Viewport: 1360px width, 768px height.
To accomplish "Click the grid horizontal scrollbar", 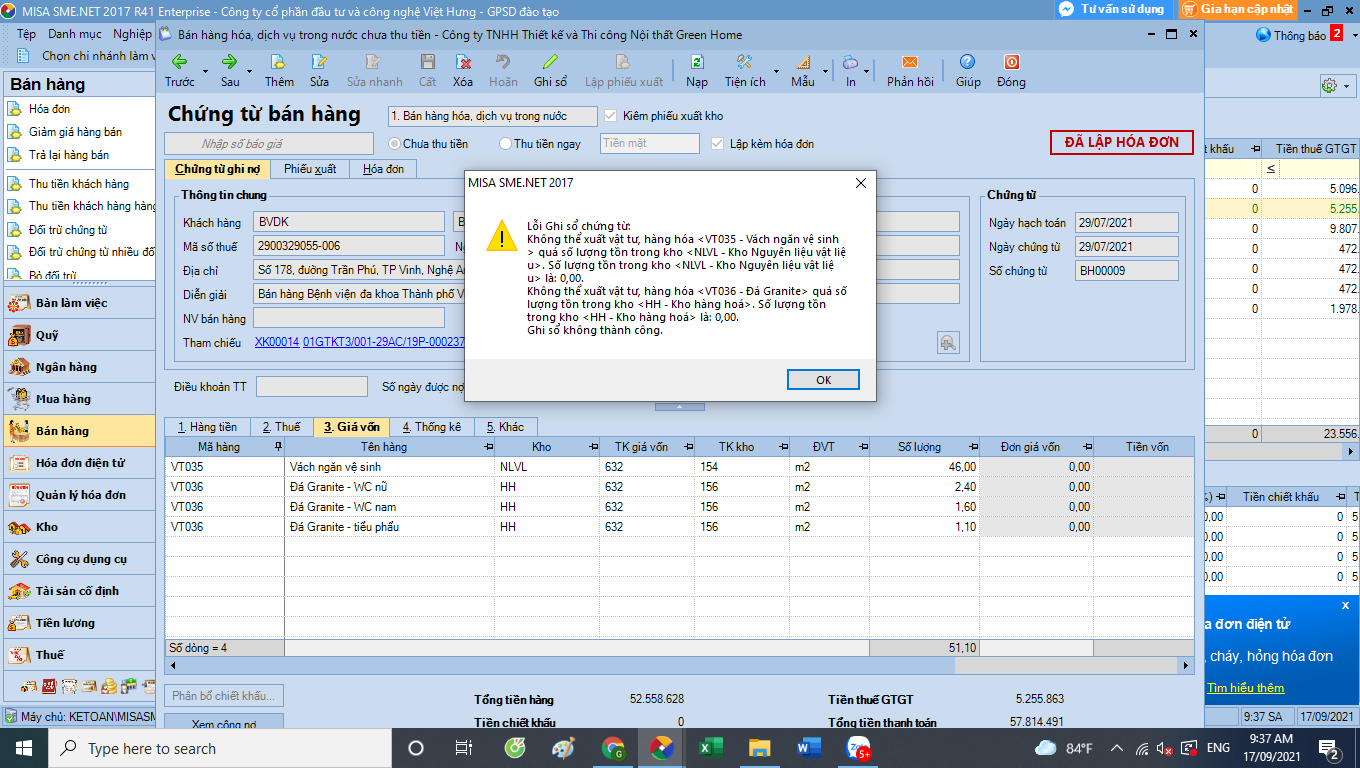I will [x=680, y=665].
